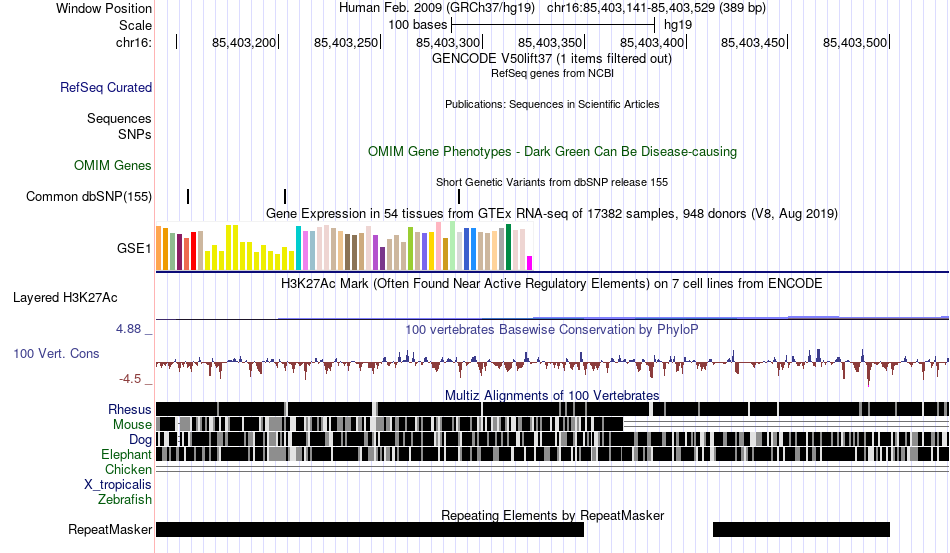Click Multiz Alignments of 100 Vertebrates title
Viewport: 950px width, 553px height.
[x=552, y=396]
